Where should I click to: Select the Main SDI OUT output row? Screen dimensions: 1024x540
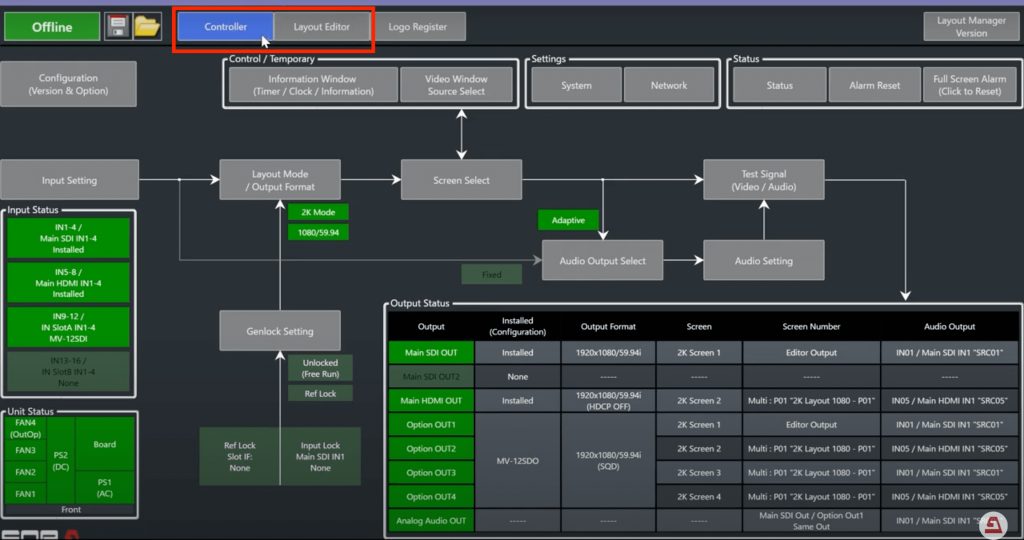tap(431, 353)
